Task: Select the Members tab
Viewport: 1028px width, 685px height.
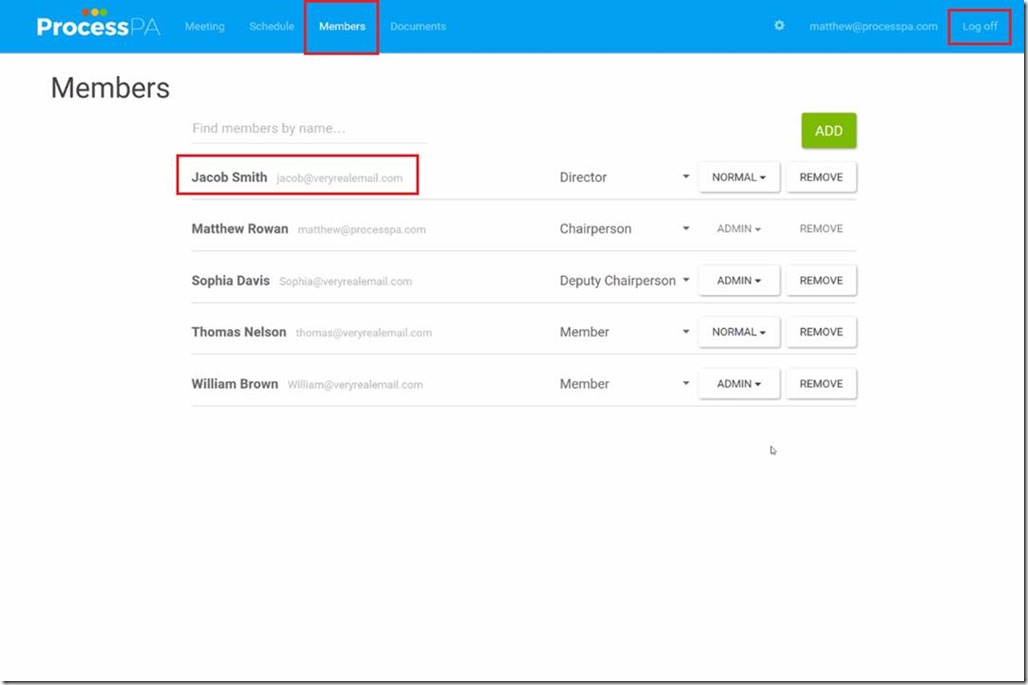Action: pyautogui.click(x=342, y=27)
